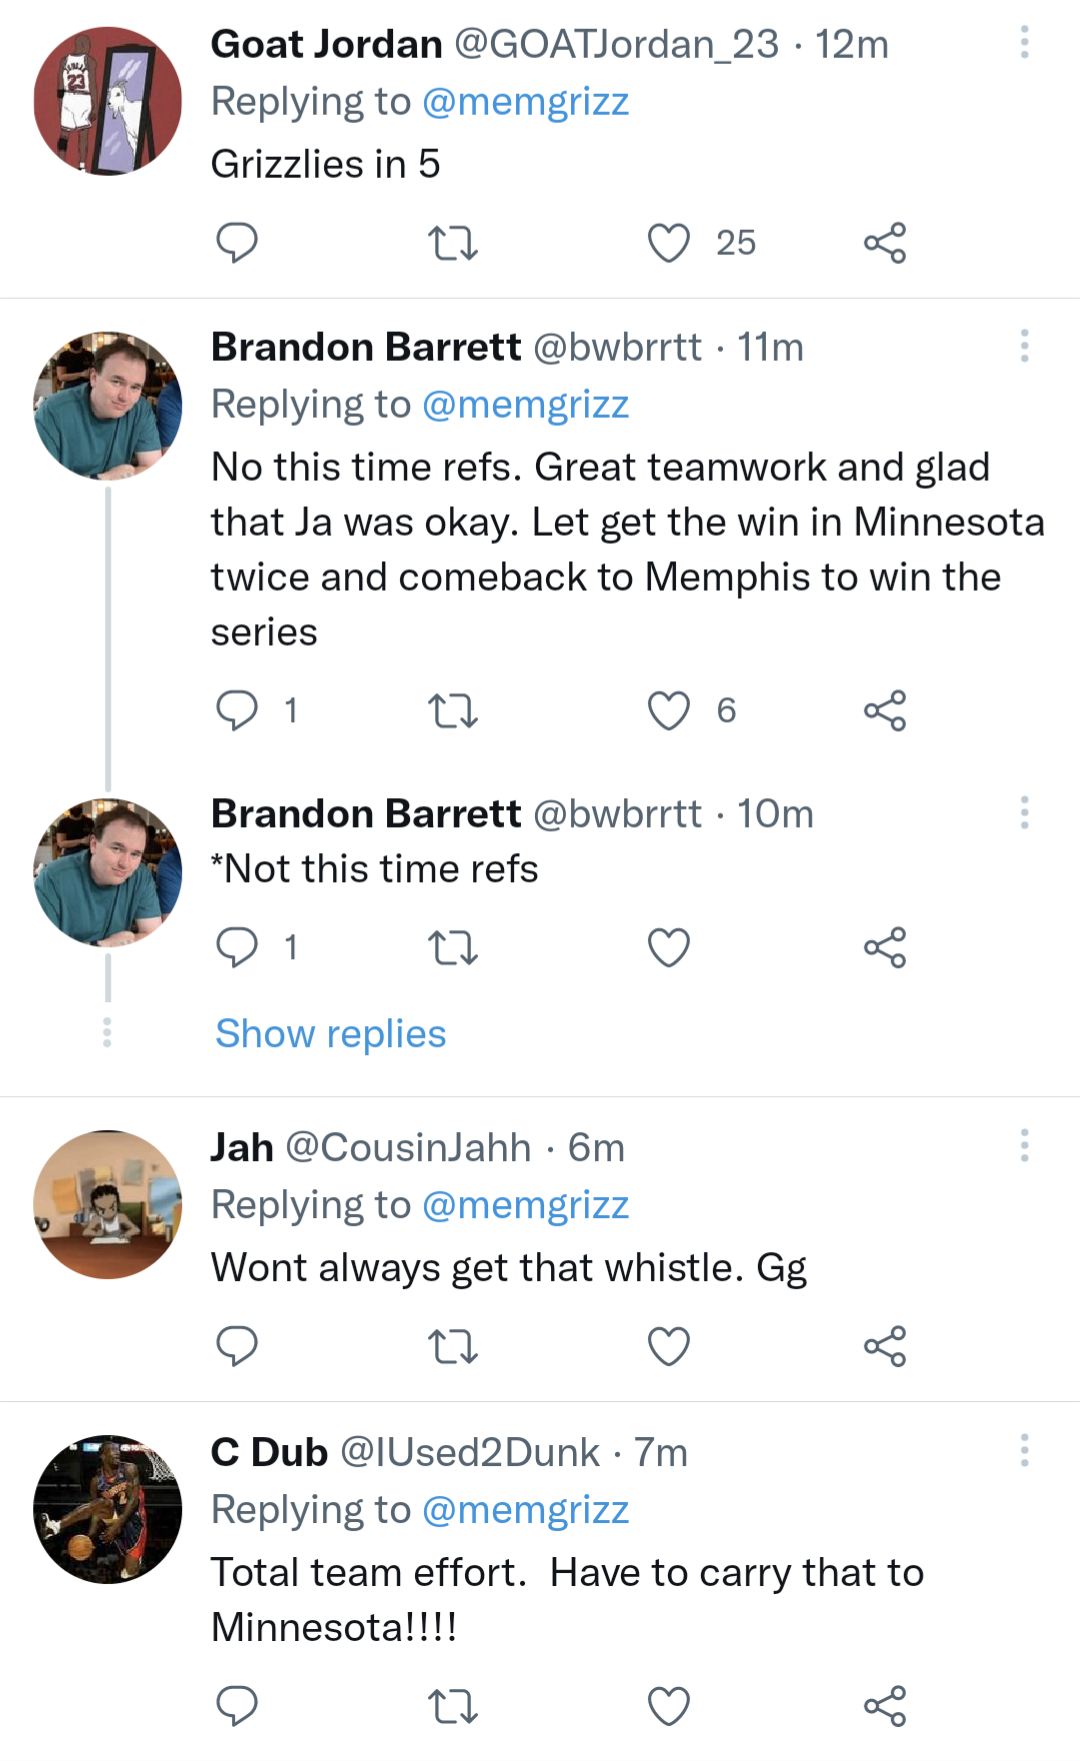Screen dimensions: 1080x1761
Task: Open Jah's cartoon avatar profile
Action: pyautogui.click(x=108, y=1204)
